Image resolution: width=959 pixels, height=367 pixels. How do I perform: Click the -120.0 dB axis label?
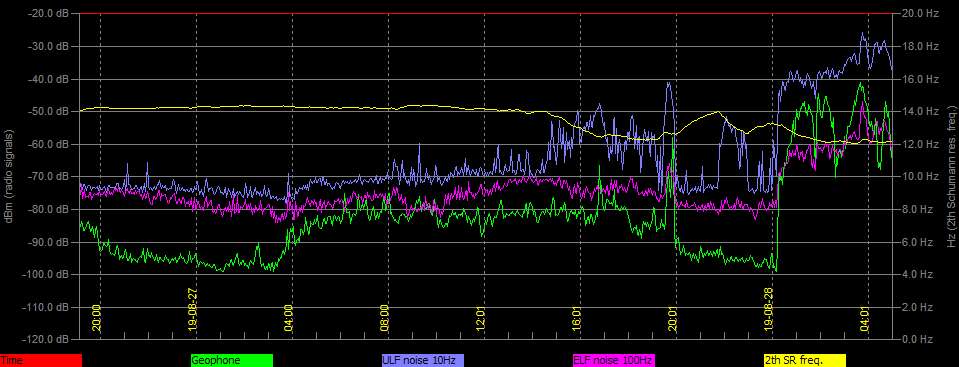point(46,339)
